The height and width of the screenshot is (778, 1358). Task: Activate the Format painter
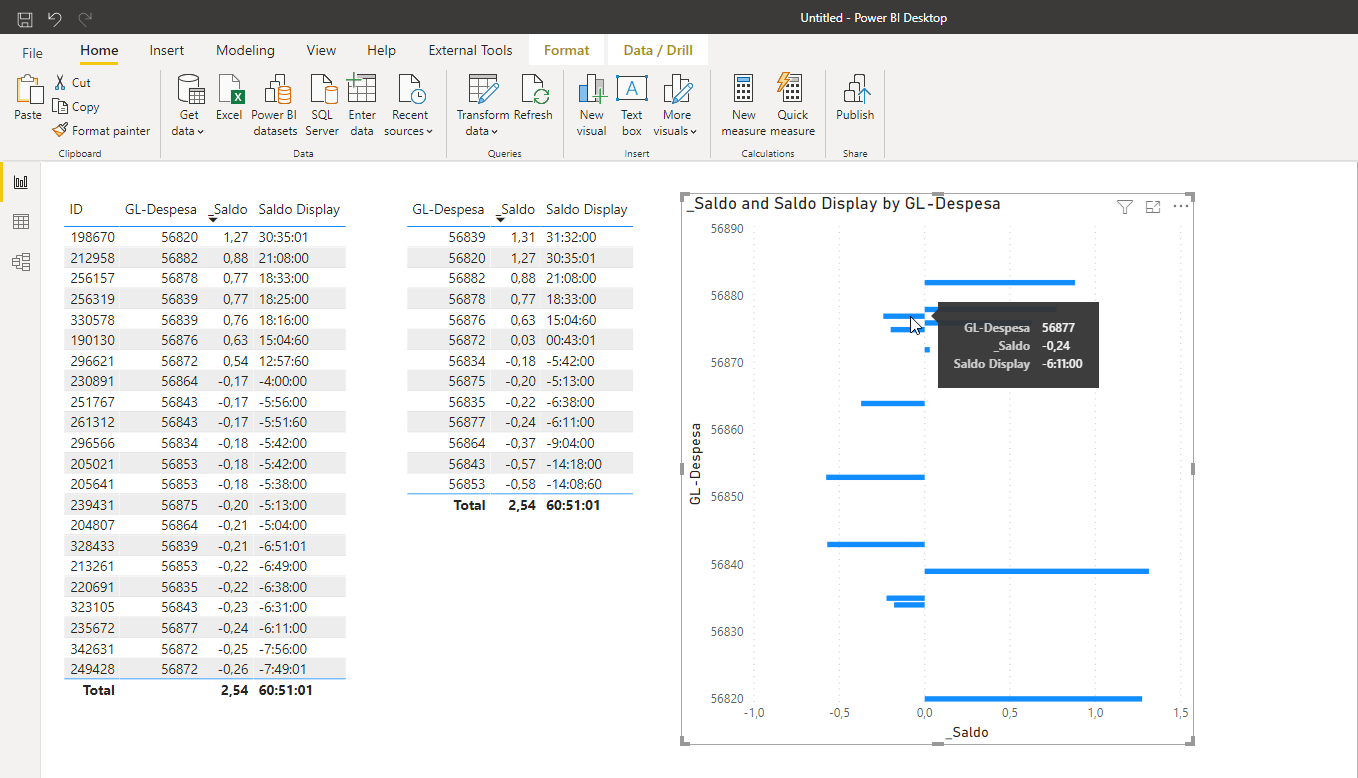[101, 131]
